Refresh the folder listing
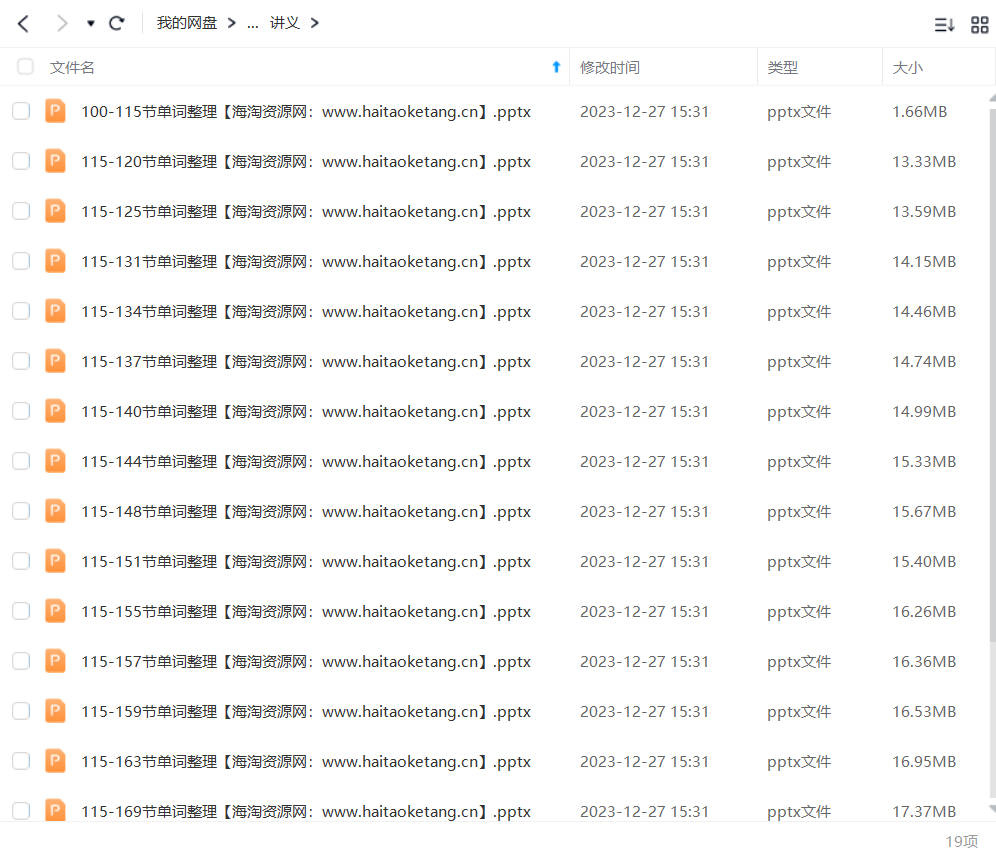The image size is (996, 855). tap(116, 24)
